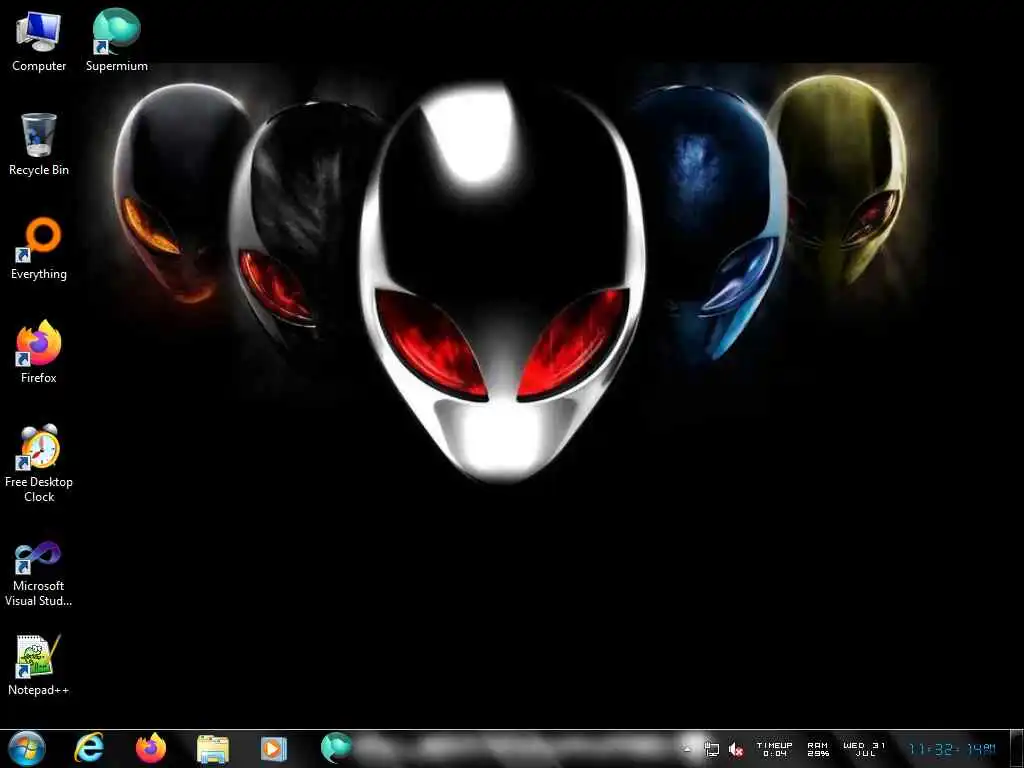Click the WED 31 JUL date display
1024x768 pixels.
coord(864,749)
